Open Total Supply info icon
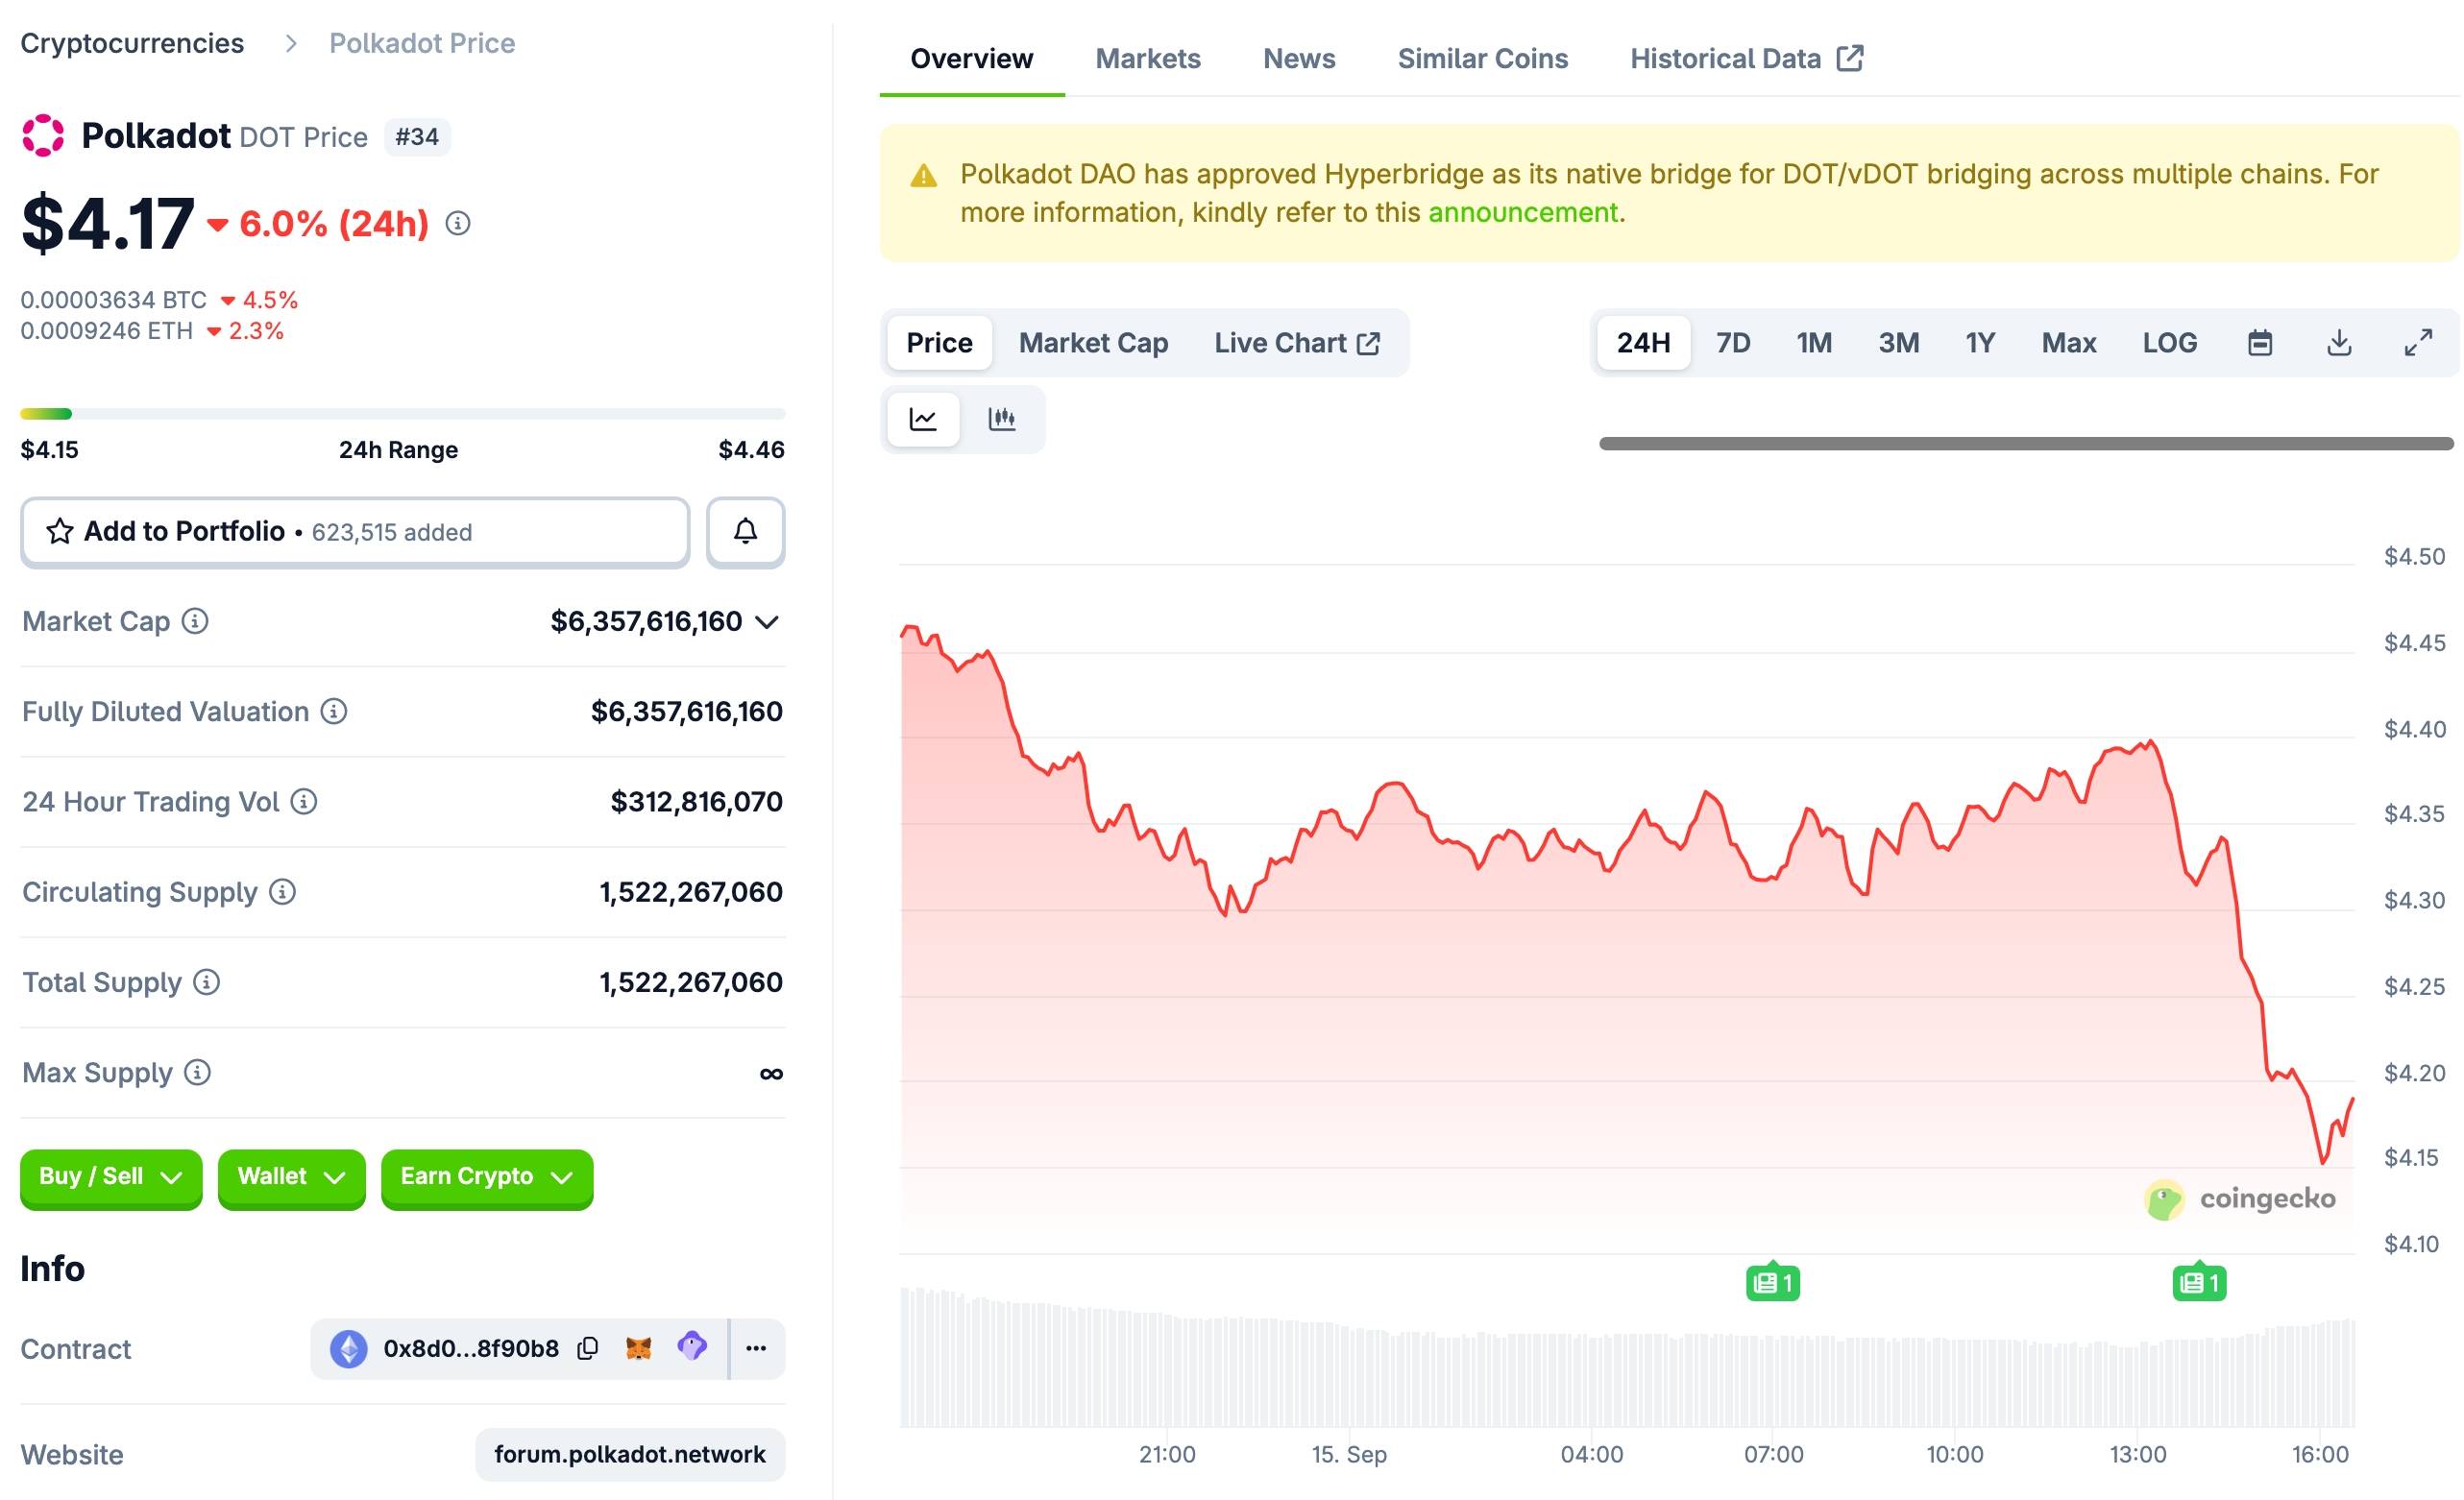The image size is (2464, 1500). (x=206, y=982)
